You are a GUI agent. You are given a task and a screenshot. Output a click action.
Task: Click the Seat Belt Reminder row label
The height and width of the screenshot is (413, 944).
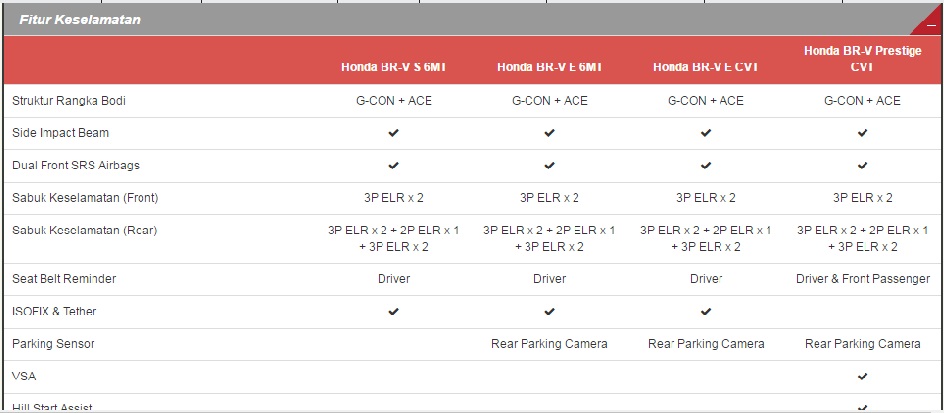64,279
